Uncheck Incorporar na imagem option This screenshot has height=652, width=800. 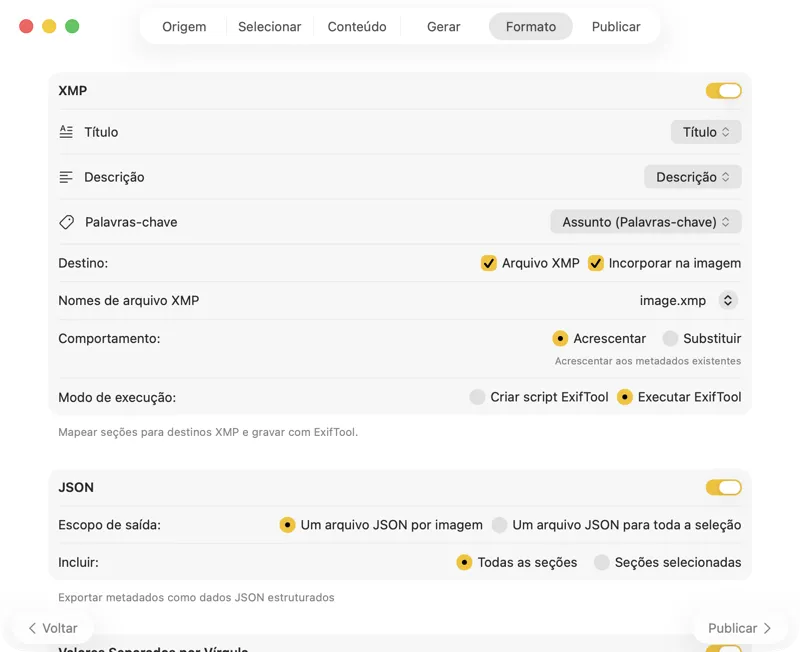tap(596, 263)
